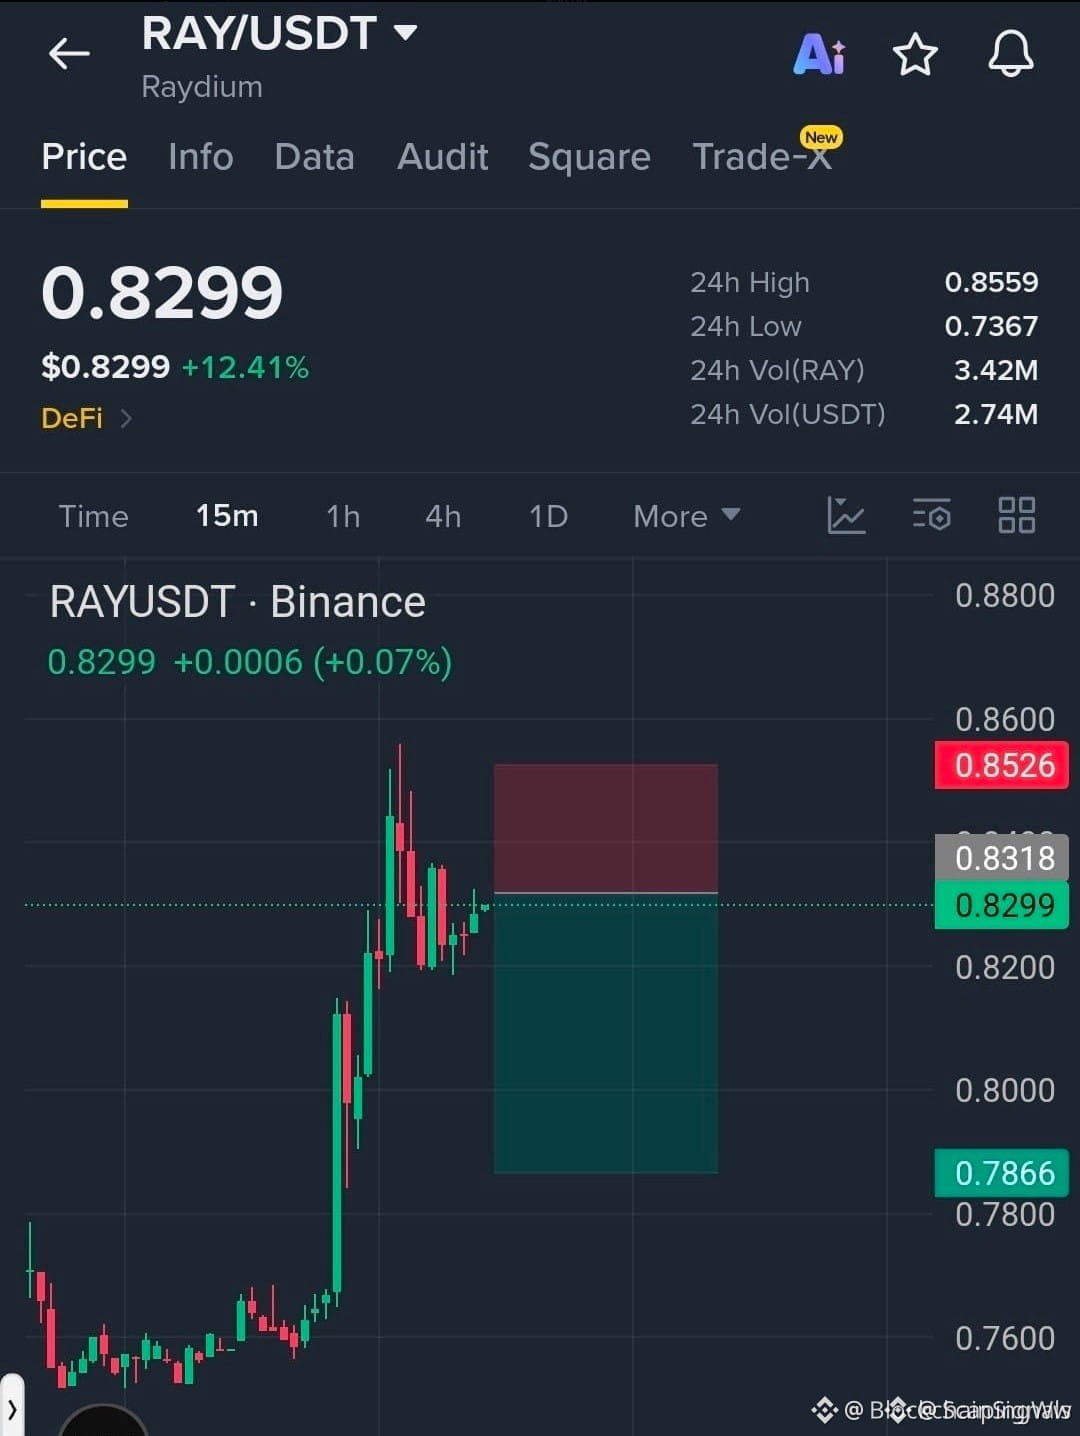This screenshot has height=1436, width=1080.
Task: Switch to the Audit tab
Action: coord(443,157)
